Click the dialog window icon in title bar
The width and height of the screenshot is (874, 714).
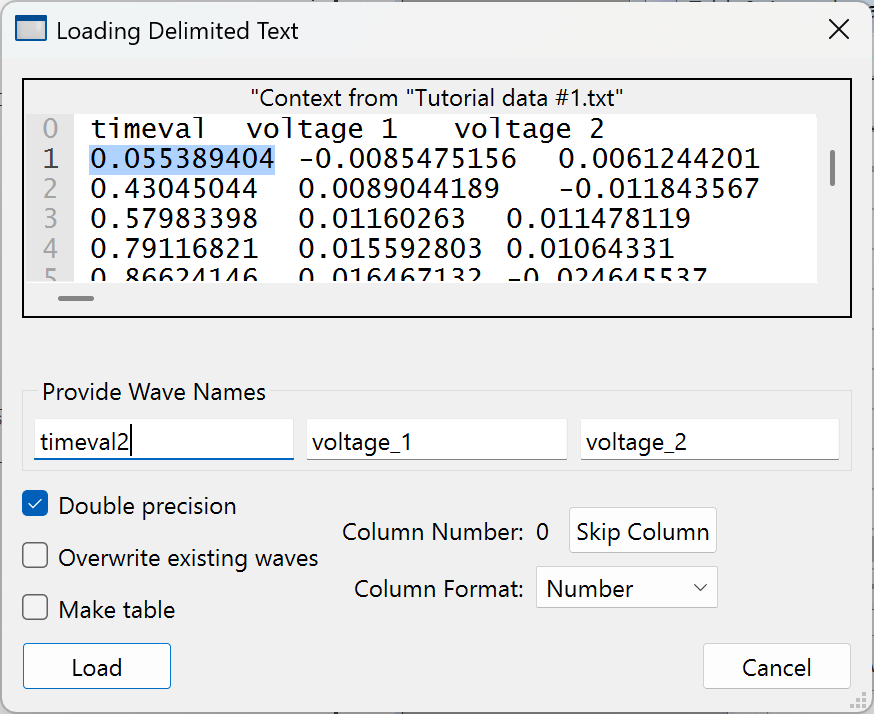[32, 30]
